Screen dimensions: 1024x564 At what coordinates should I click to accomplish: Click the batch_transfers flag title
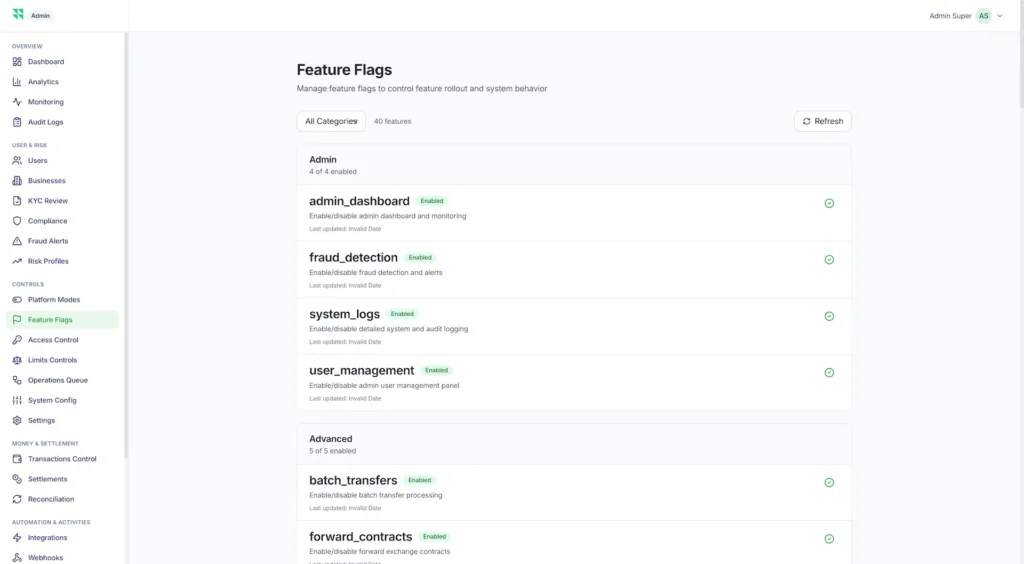click(353, 480)
